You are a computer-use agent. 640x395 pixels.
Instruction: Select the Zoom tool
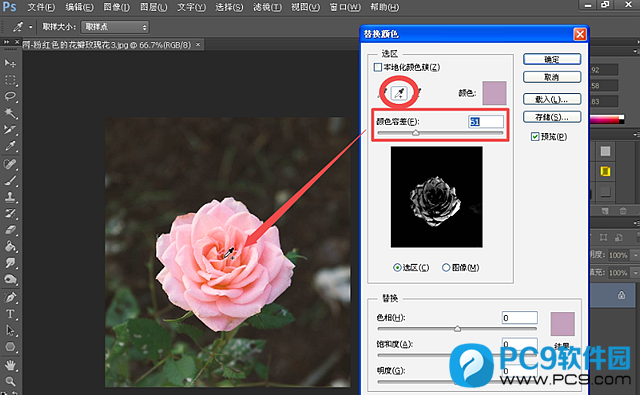(x=10, y=381)
